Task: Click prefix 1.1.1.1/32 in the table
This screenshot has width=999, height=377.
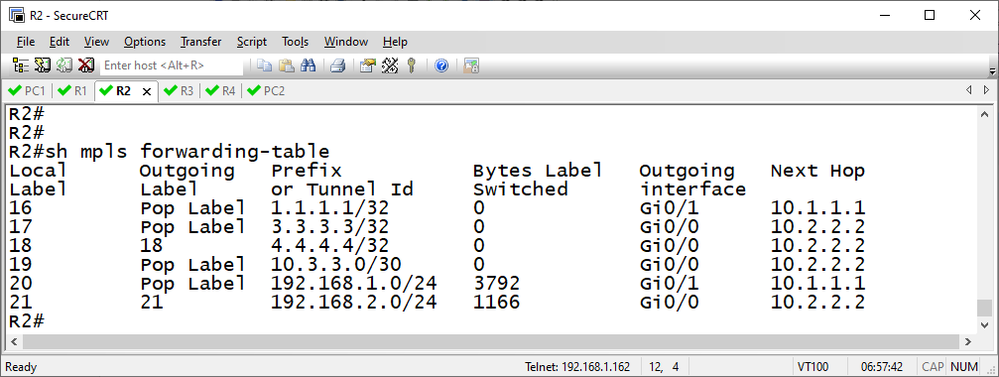Action: coord(329,208)
